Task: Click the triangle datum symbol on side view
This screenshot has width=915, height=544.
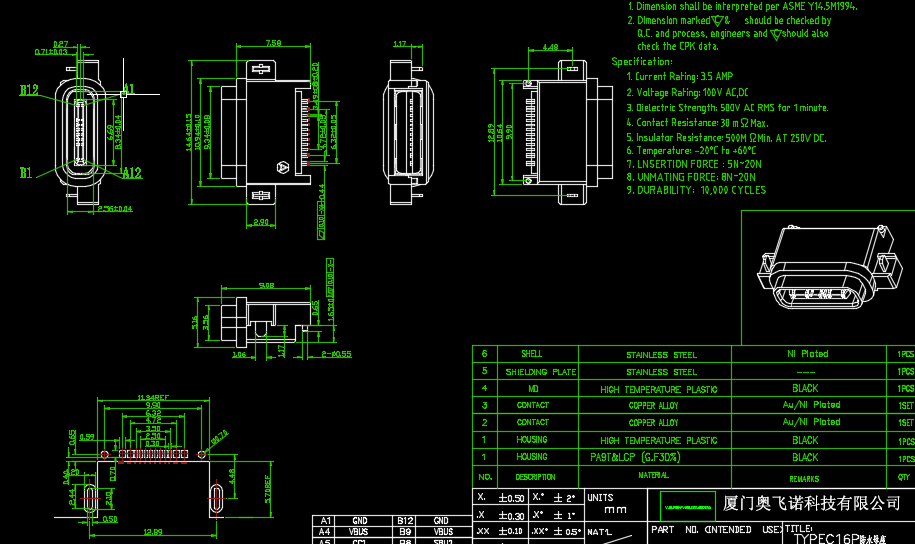Action: click(282, 167)
